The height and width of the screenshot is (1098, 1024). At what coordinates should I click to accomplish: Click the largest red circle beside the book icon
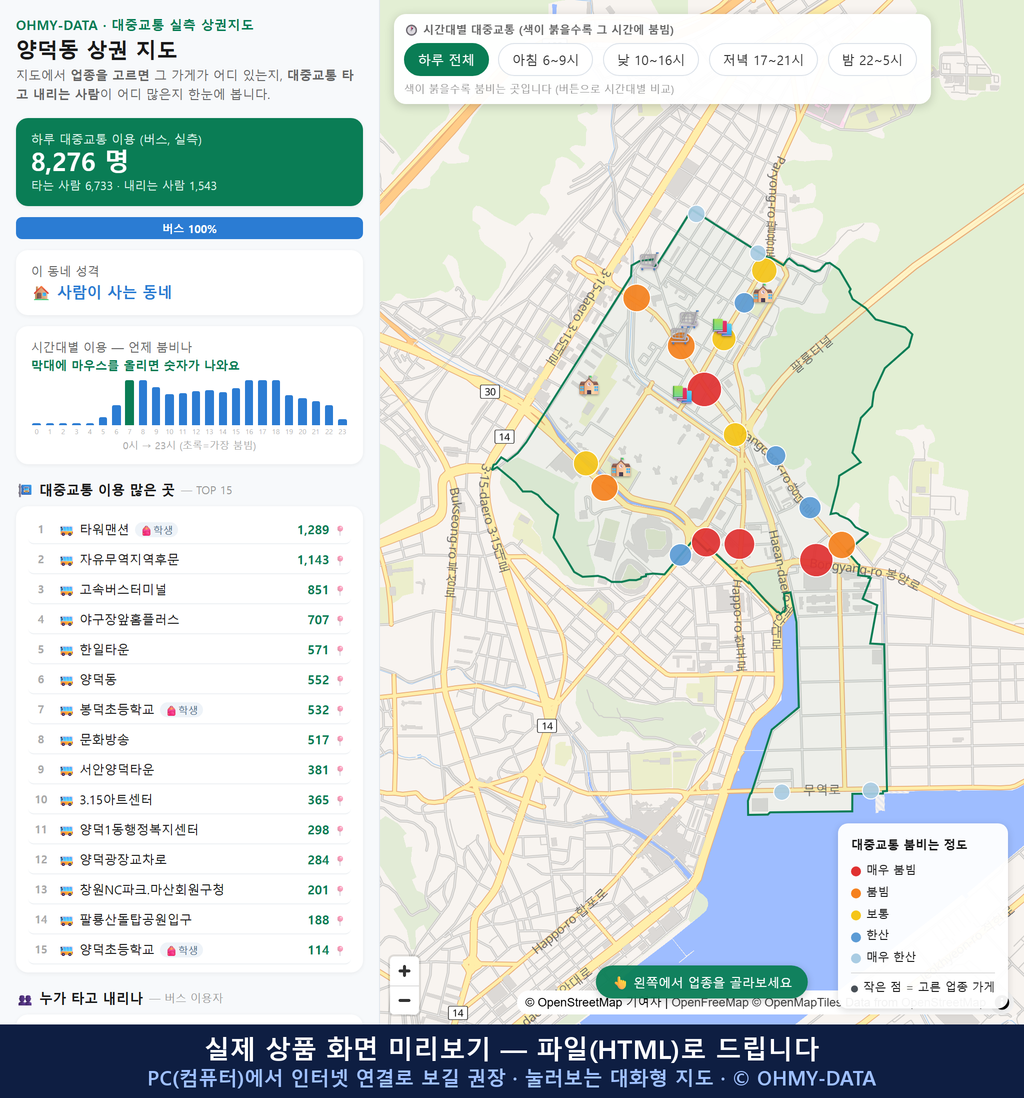tap(705, 390)
